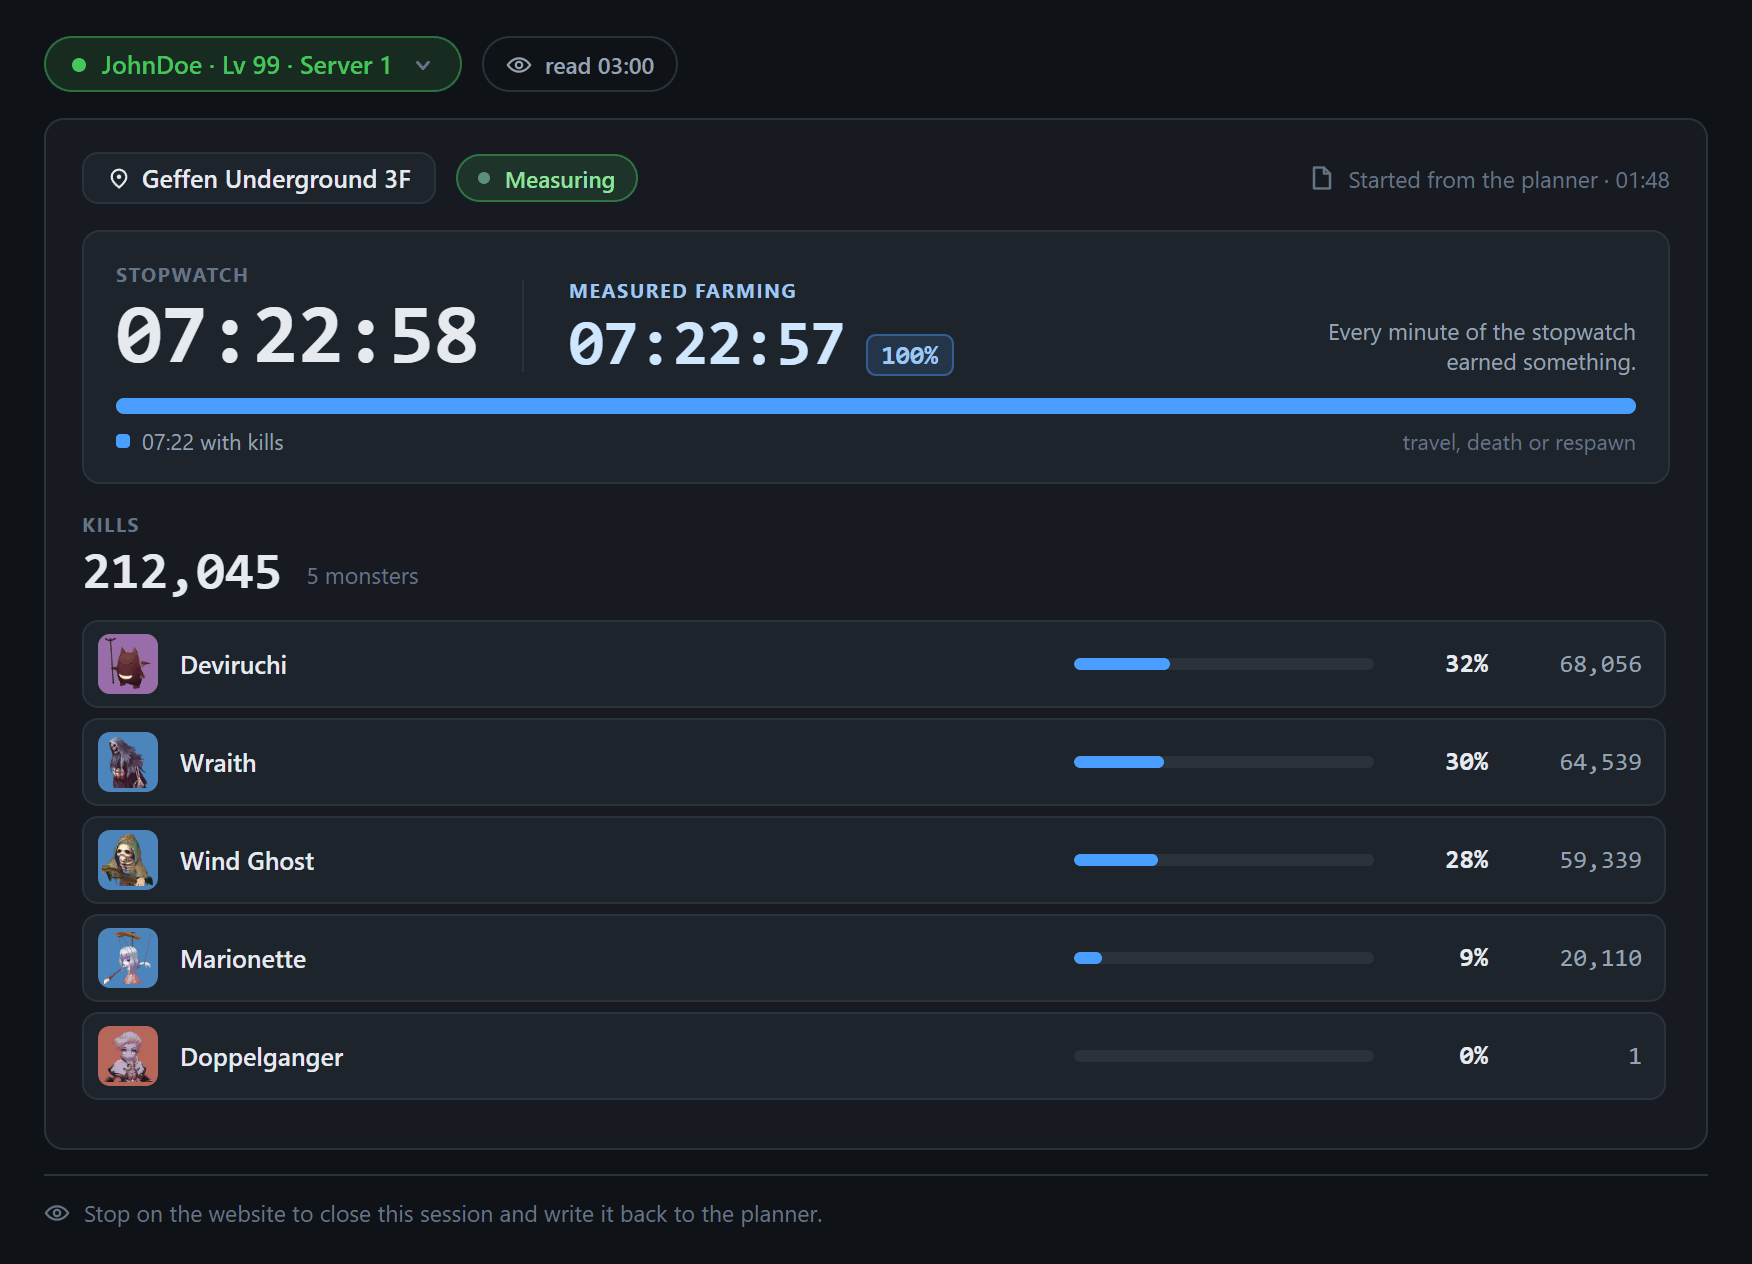The image size is (1752, 1264).
Task: Click the 07:22:58 stopwatch time
Action: tap(297, 336)
